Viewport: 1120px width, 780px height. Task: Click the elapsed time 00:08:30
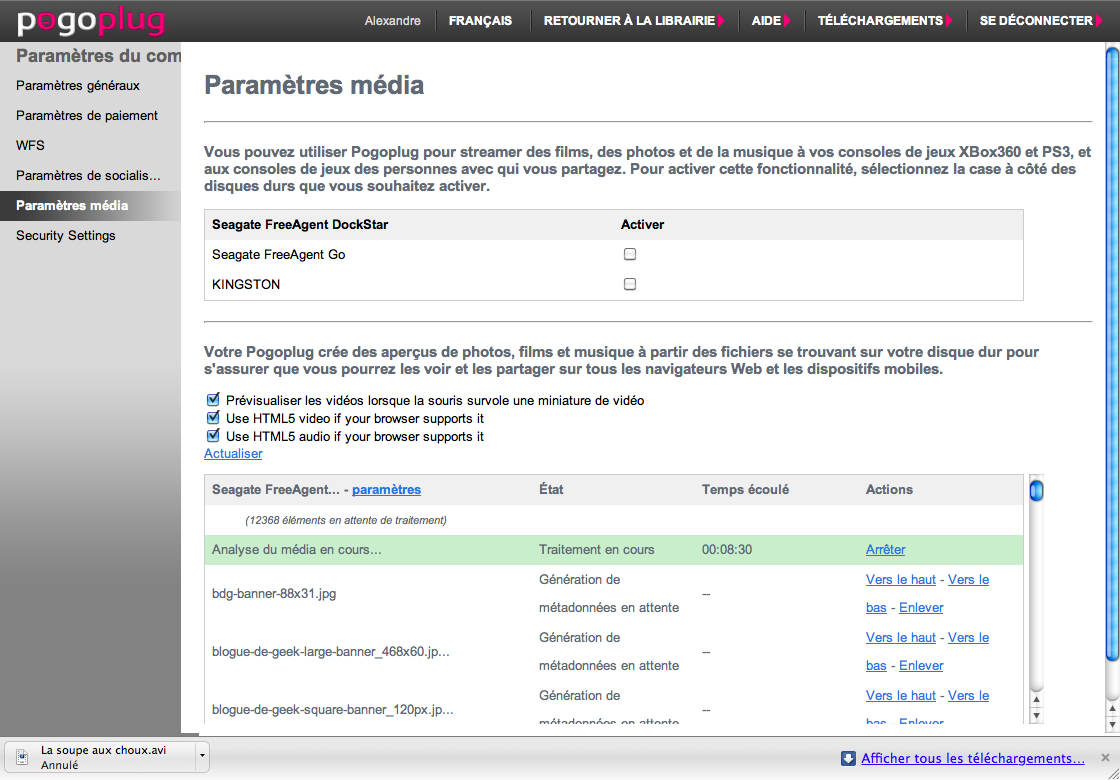coord(727,549)
